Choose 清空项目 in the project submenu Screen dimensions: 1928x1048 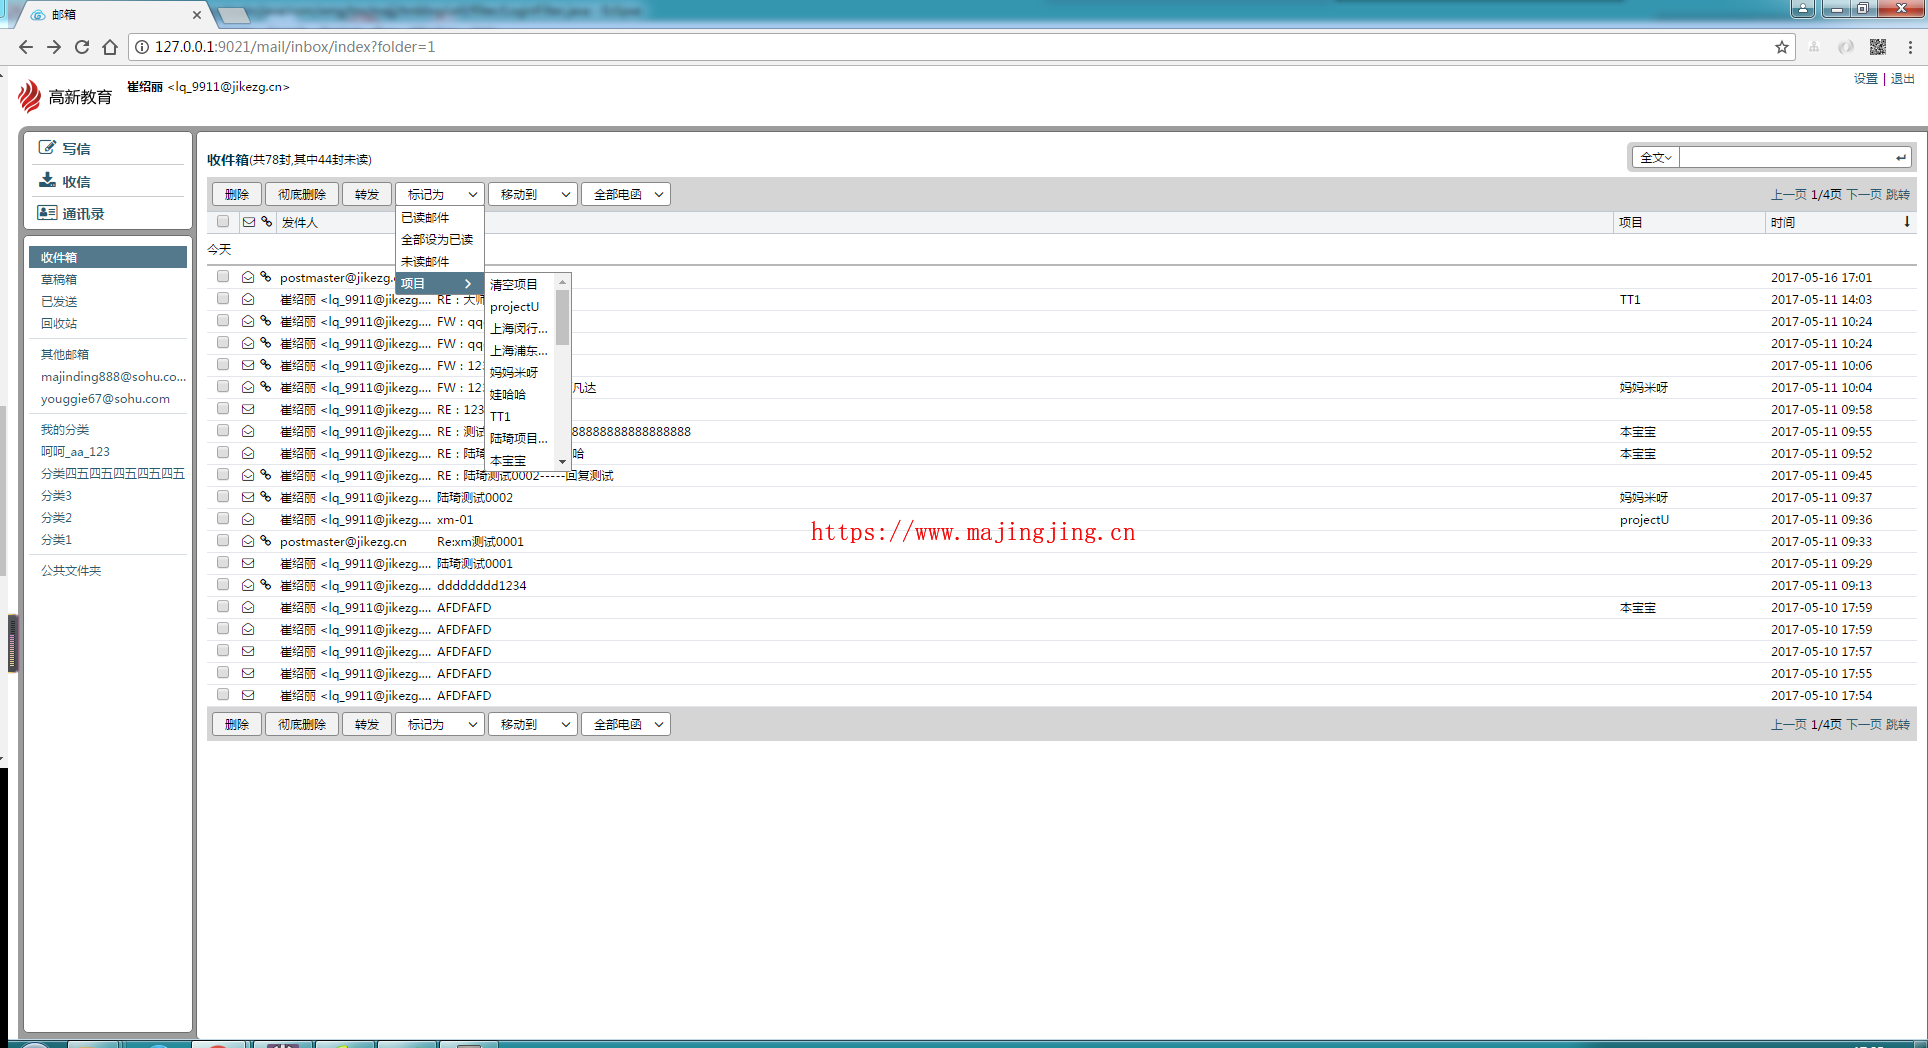click(521, 285)
